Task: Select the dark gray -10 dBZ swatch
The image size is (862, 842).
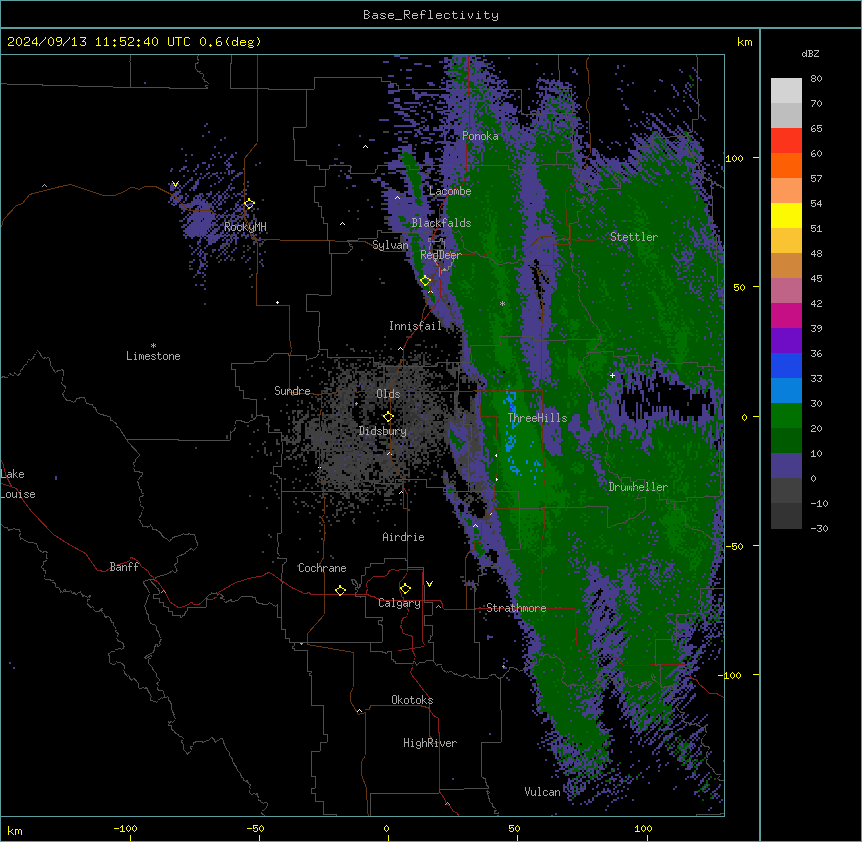Action: (786, 516)
